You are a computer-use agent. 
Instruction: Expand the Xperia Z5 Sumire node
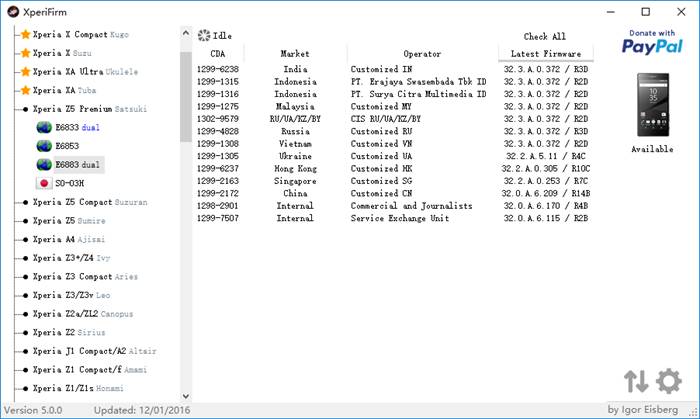25,221
